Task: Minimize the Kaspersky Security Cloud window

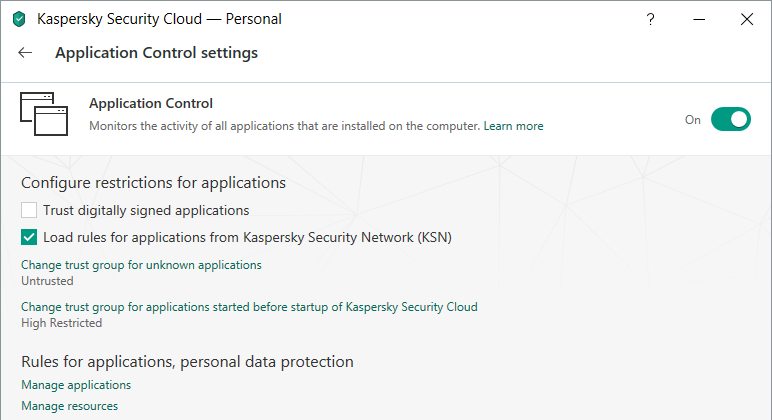Action: [x=699, y=19]
